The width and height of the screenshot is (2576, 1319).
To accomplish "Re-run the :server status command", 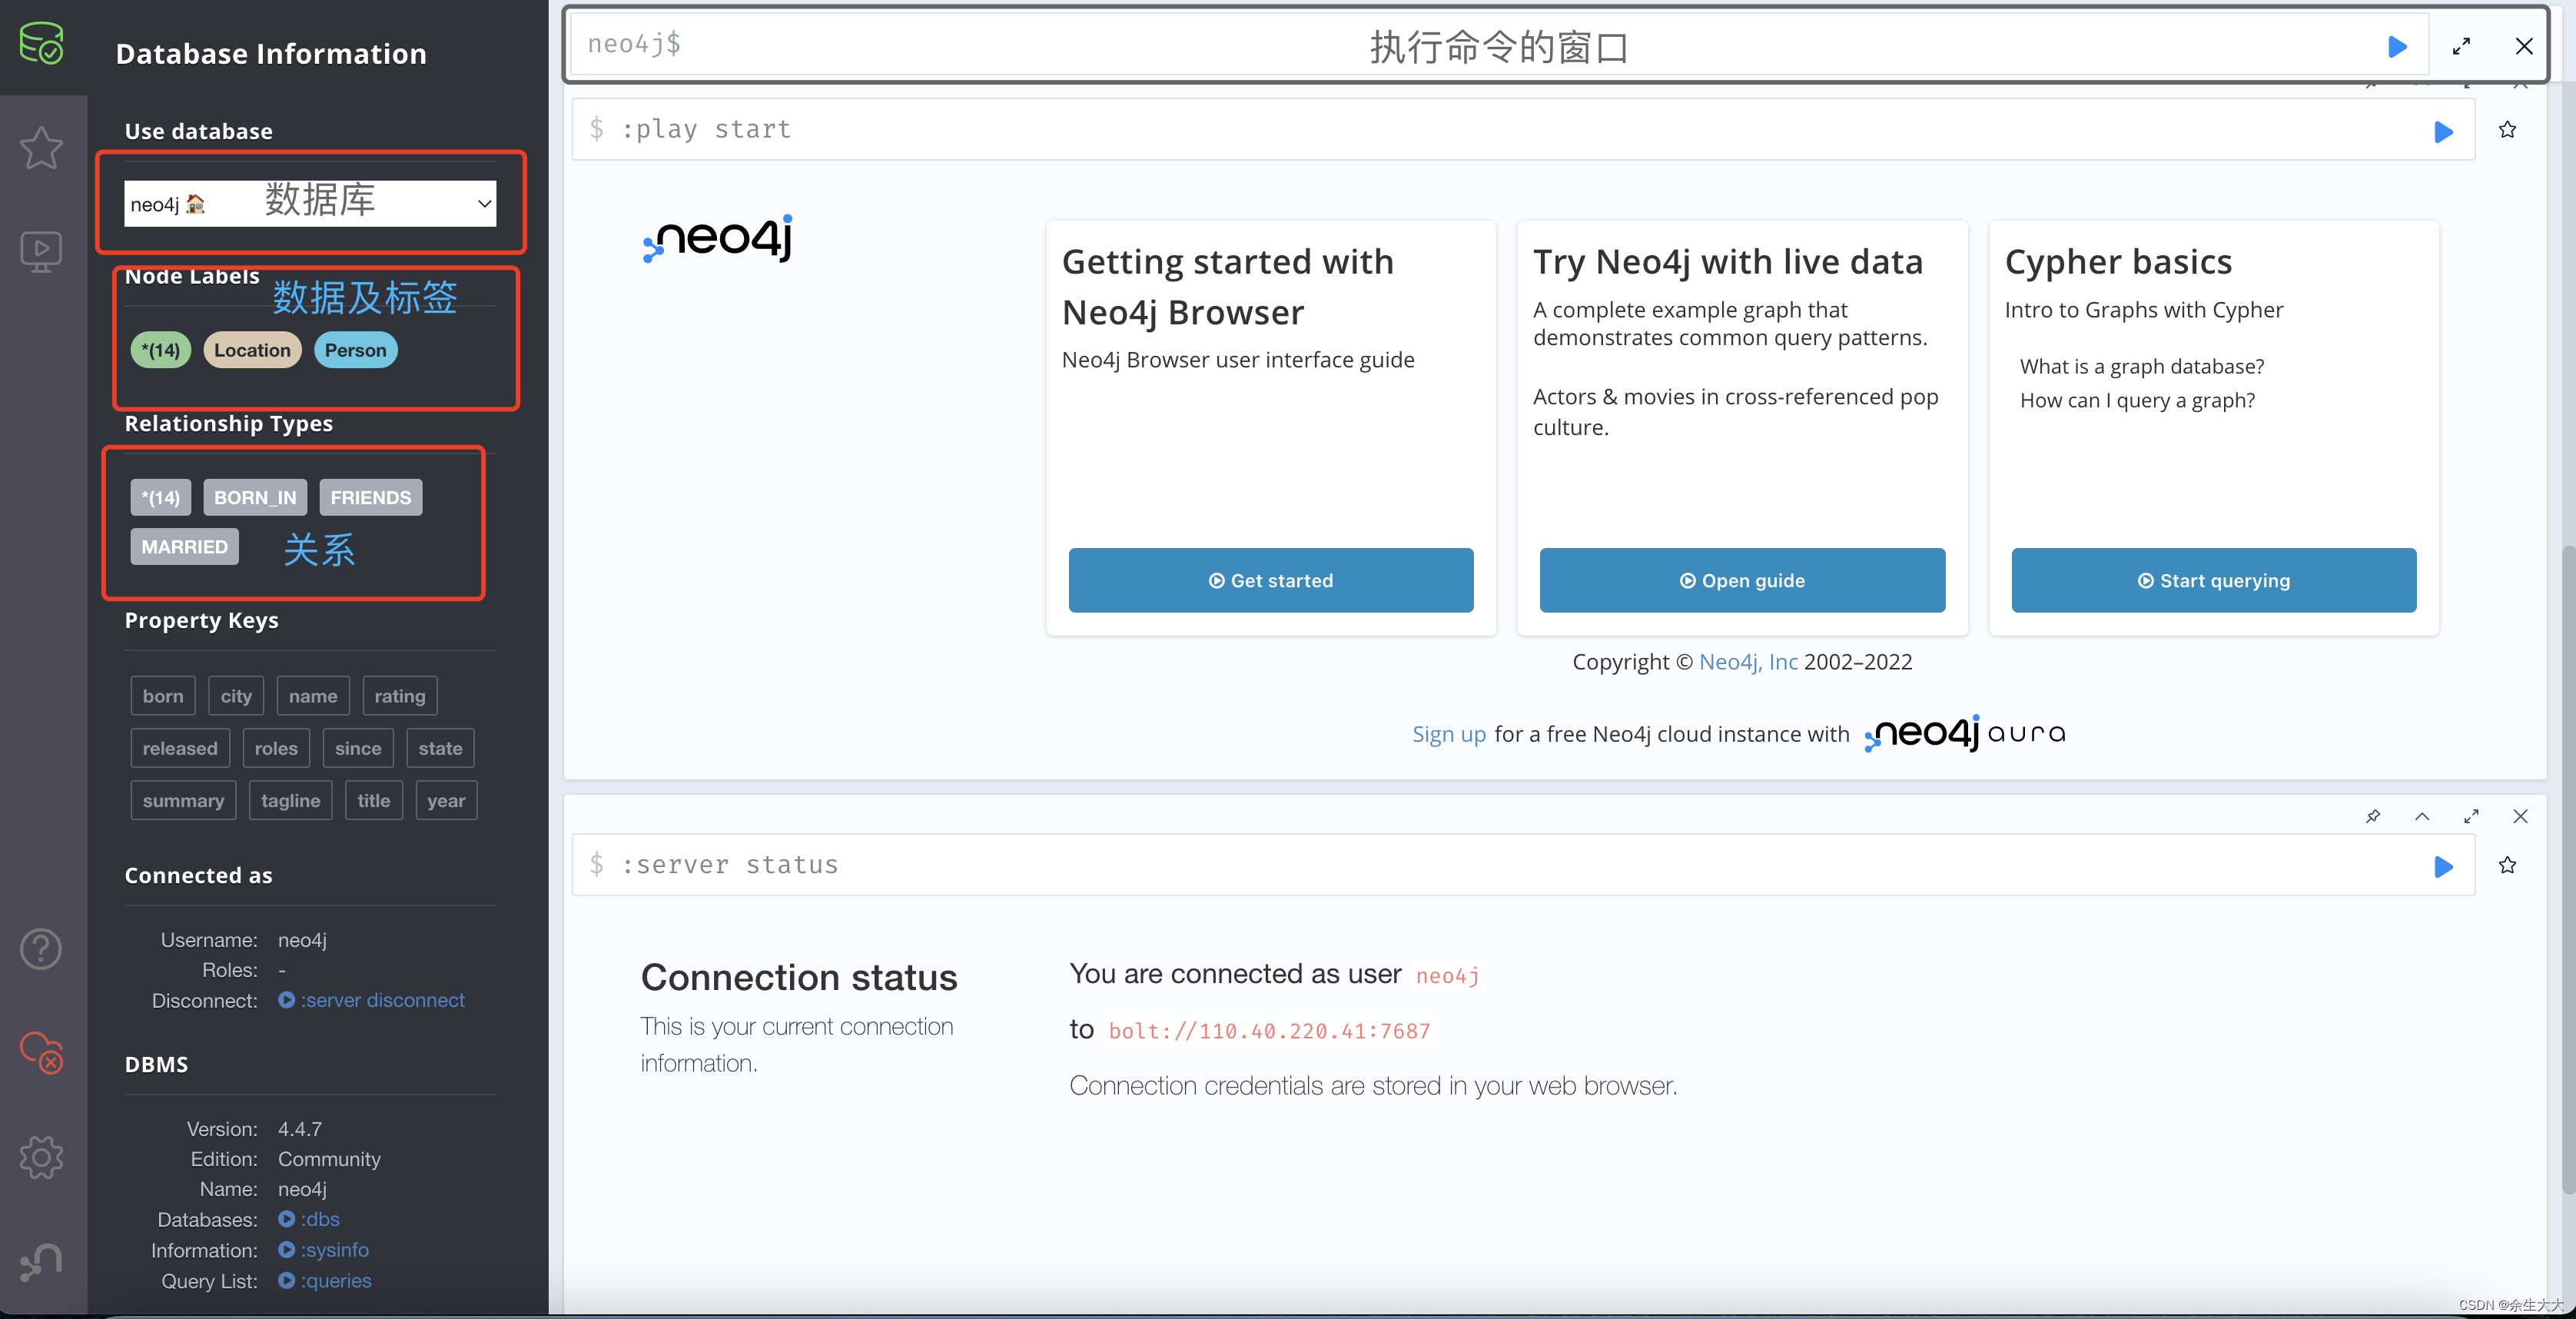I will point(2443,866).
